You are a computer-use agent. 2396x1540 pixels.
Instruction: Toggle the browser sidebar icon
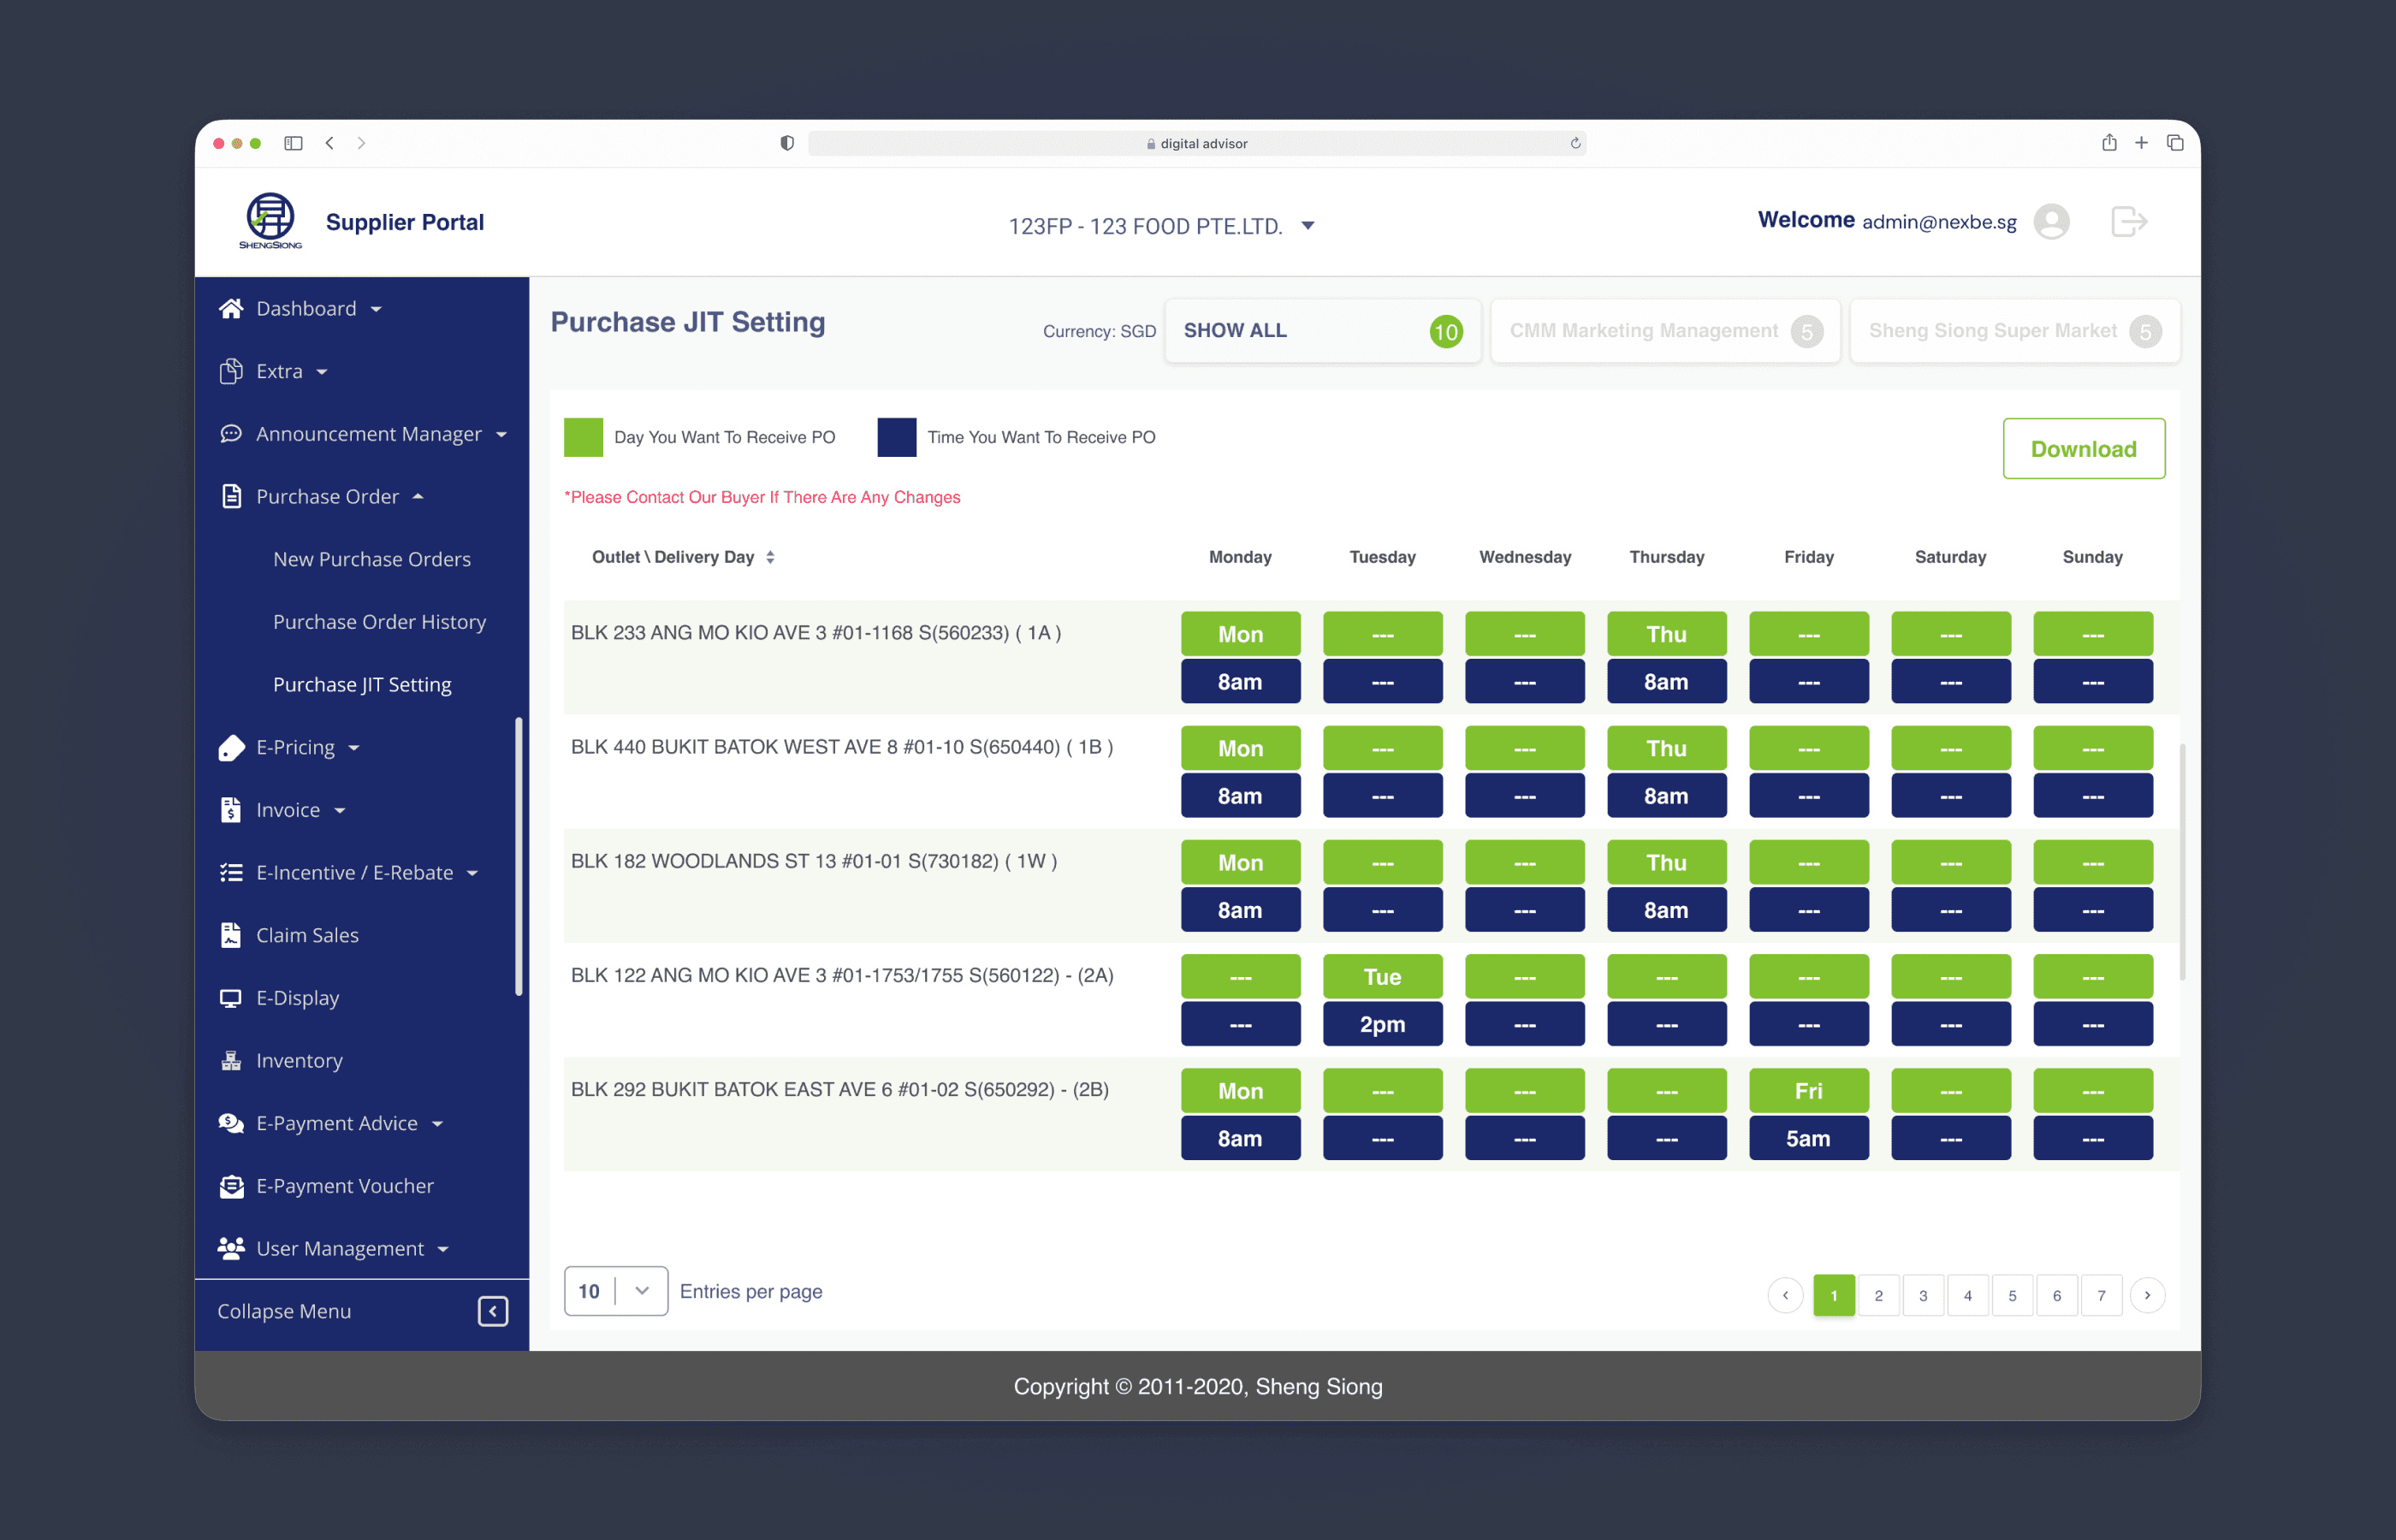(293, 143)
